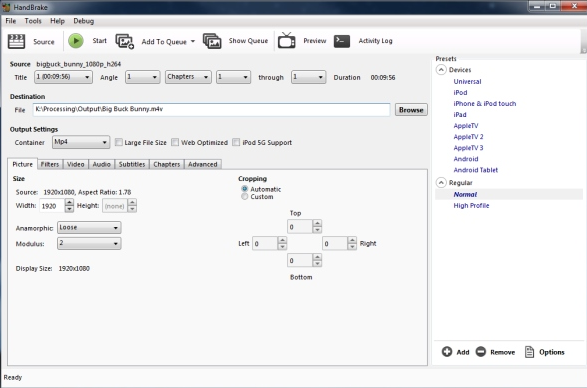The height and width of the screenshot is (388, 587).
Task: Tick the Web Optimized checkbox
Action: pos(175,142)
